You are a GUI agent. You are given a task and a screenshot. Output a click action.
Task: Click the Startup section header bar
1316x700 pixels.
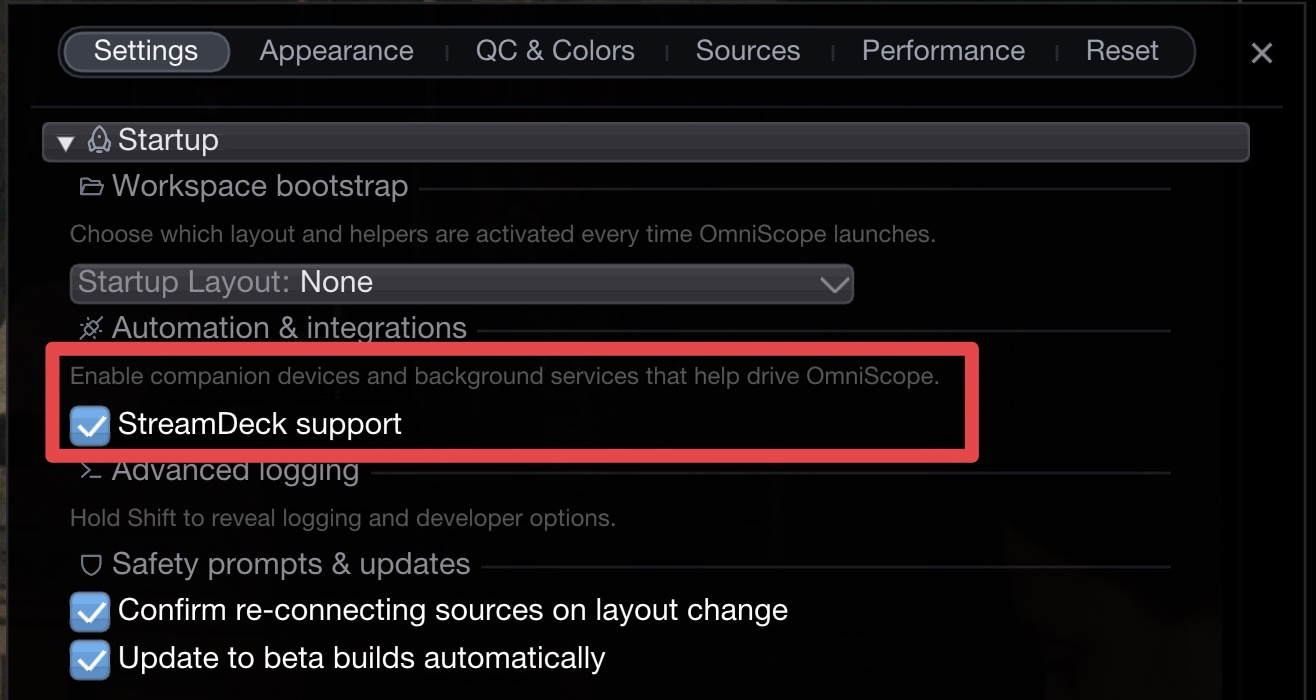pos(700,141)
